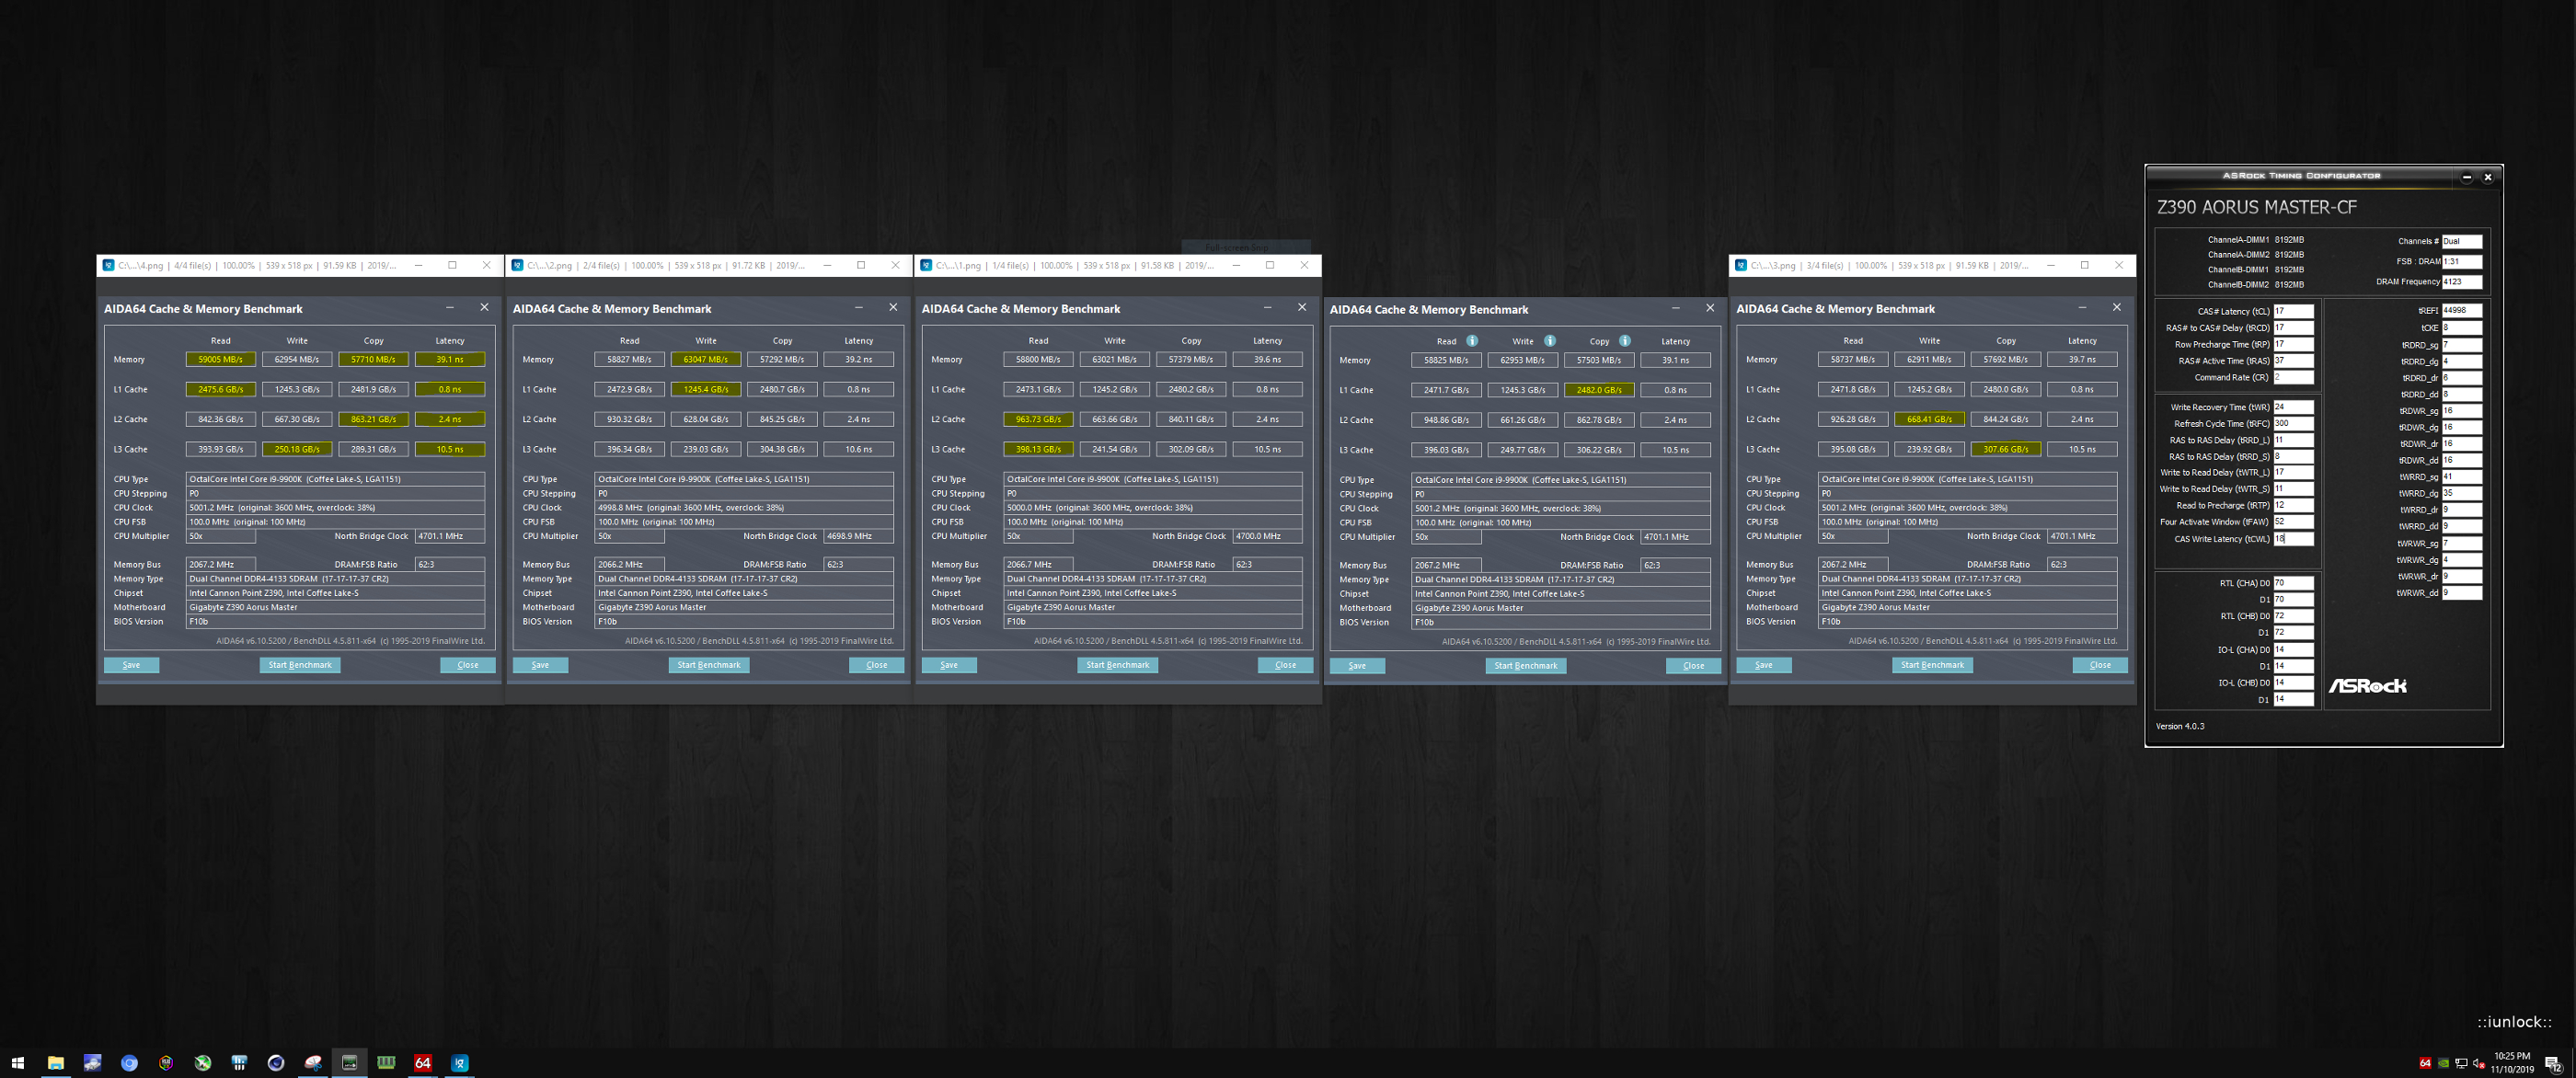The image size is (2576, 1078).
Task: Click the CAS# Latency (tCL) value field
Action: pos(2293,311)
